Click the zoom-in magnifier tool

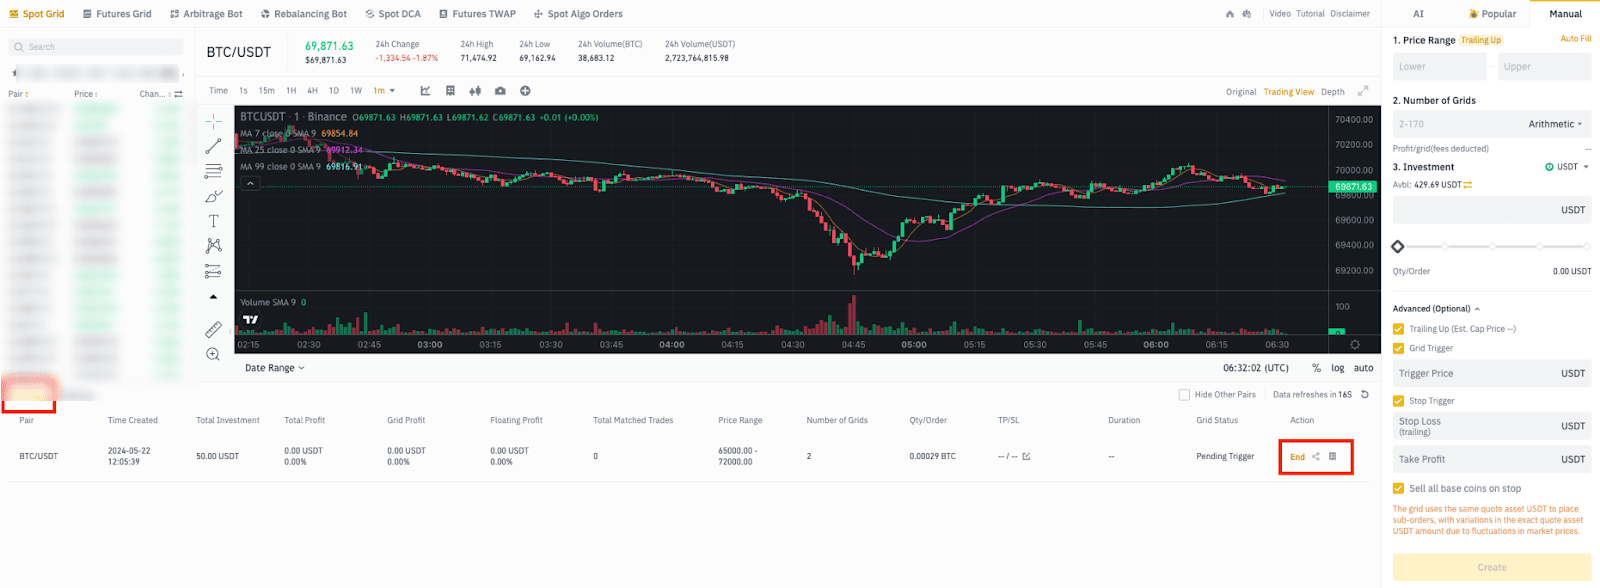click(x=213, y=354)
